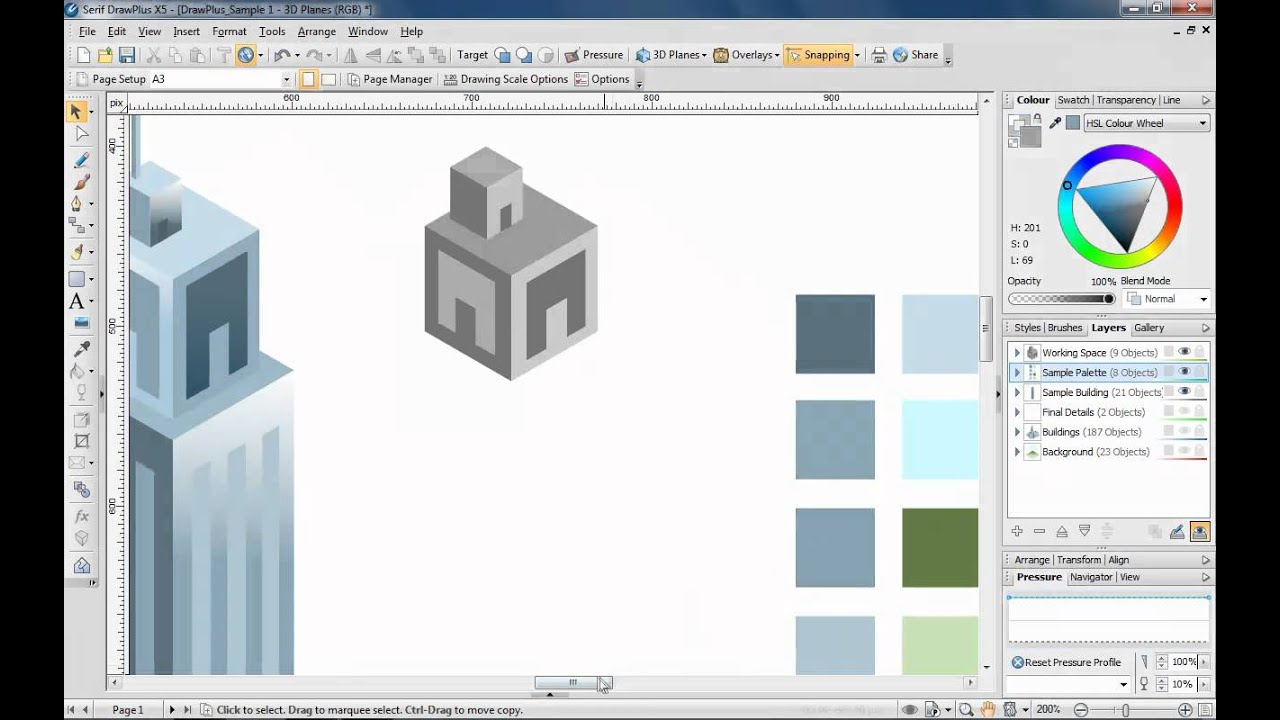Click Page Setup button

(110, 79)
